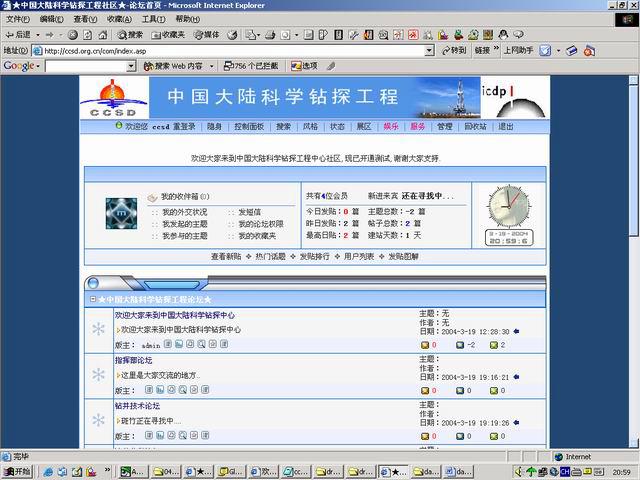Screen dimensions: 640x480
Task: Click the user avatar image
Action: (x=121, y=212)
